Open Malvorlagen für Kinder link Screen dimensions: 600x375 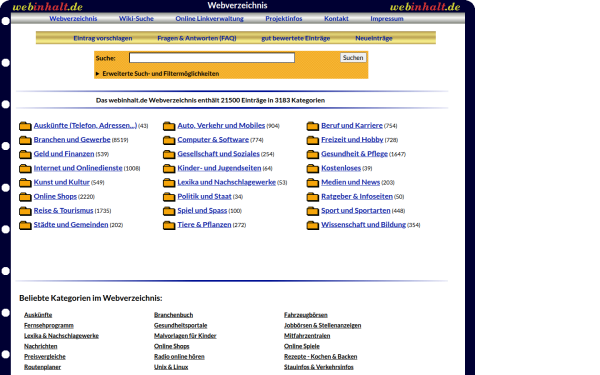(x=185, y=336)
